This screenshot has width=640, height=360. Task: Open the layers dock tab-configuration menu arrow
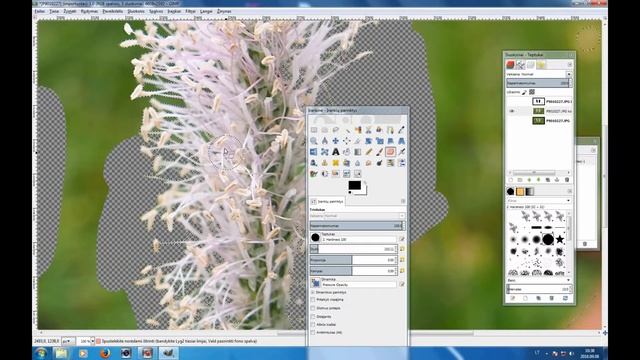570,64
